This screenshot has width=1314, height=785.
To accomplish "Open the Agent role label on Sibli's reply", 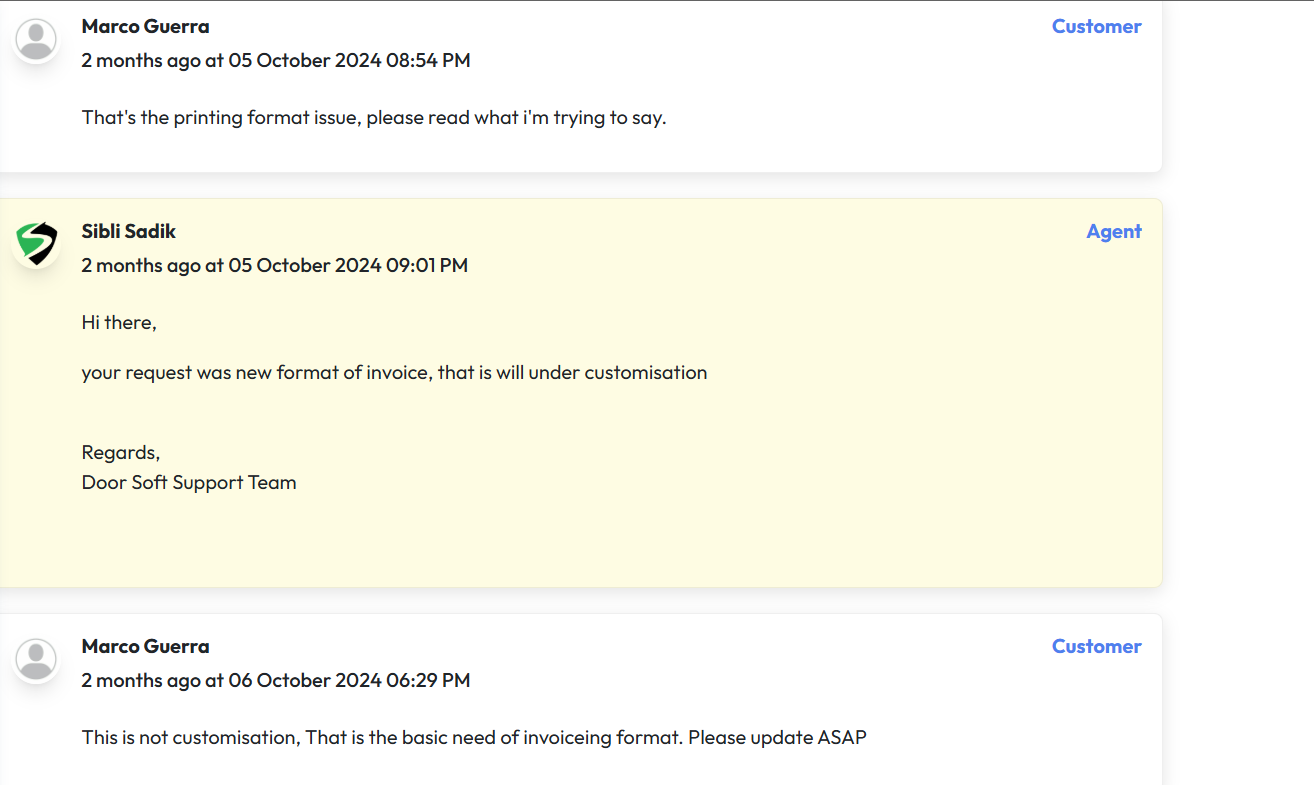I will point(1114,231).
